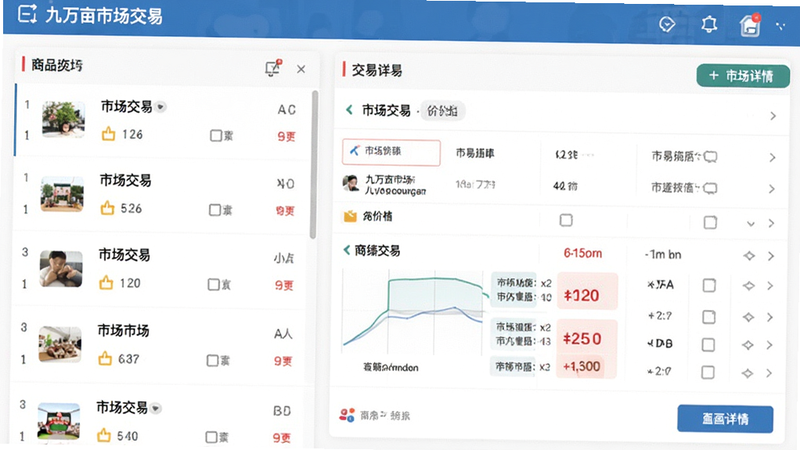Tick the checkbox in the 540 list row
Screen dimensions: 800x450
[x=211, y=437]
